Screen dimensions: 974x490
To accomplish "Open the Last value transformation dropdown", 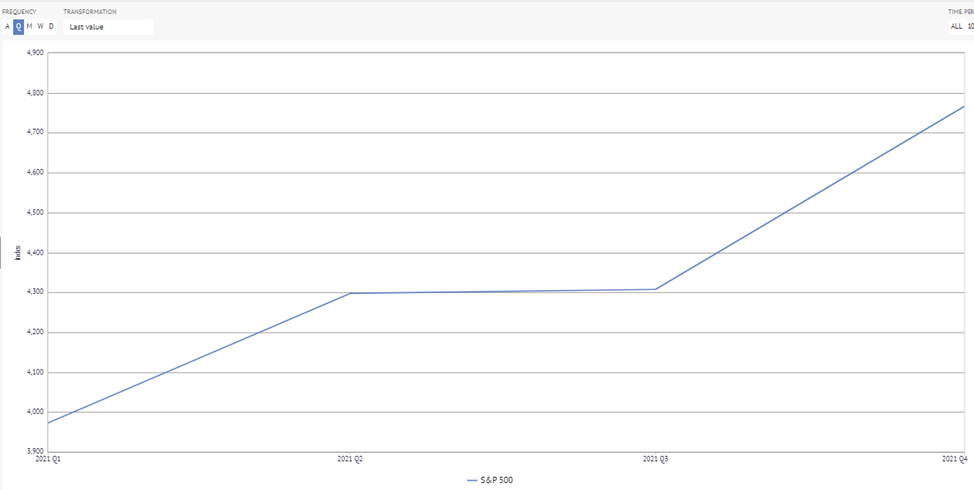I will (108, 27).
